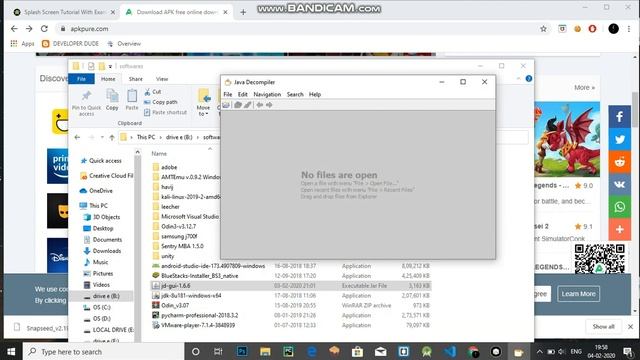
Task: Click the Forward arrow in Java Decompiler toolbar
Action: click(x=269, y=105)
